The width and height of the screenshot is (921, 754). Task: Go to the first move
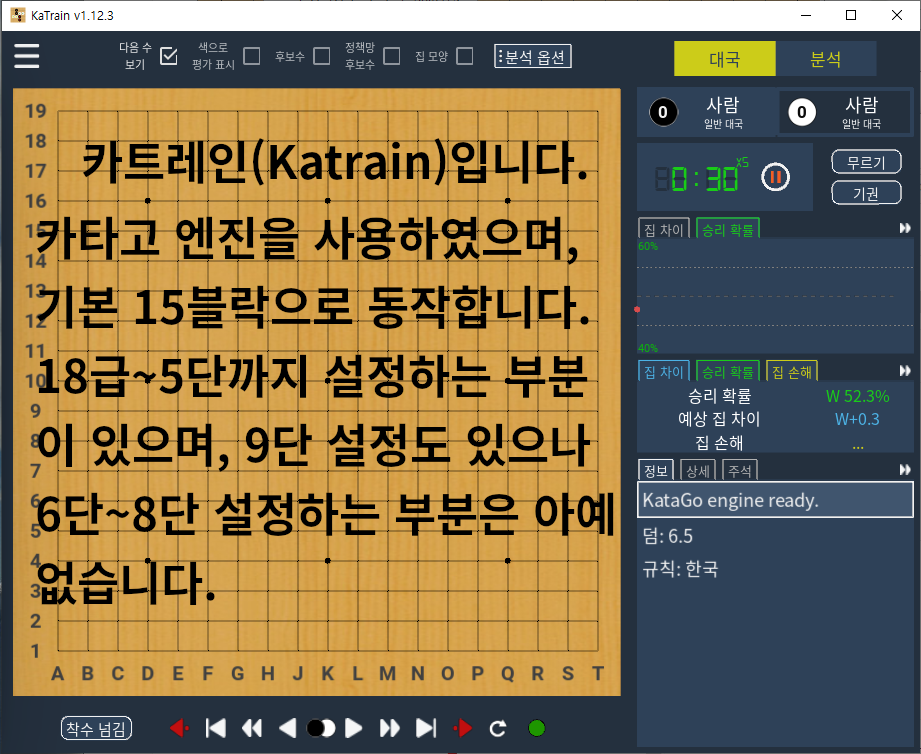tap(216, 728)
